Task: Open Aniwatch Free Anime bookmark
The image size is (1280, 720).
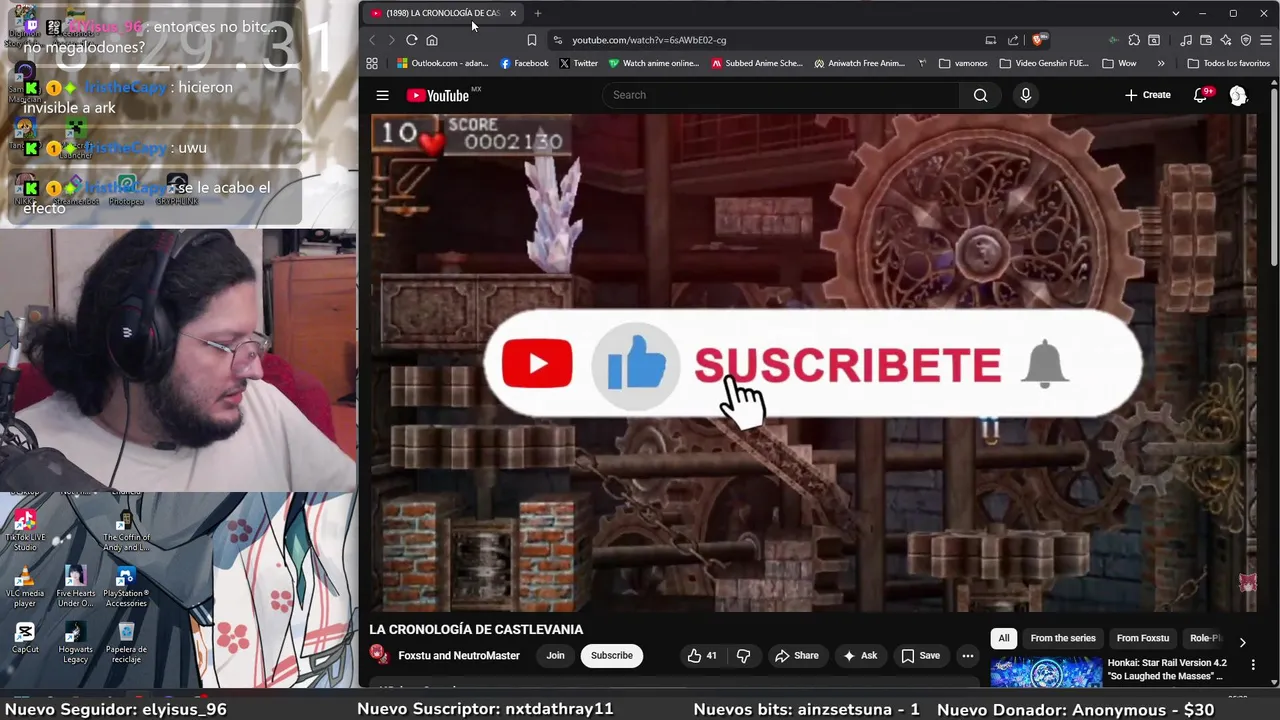Action: 859,63
